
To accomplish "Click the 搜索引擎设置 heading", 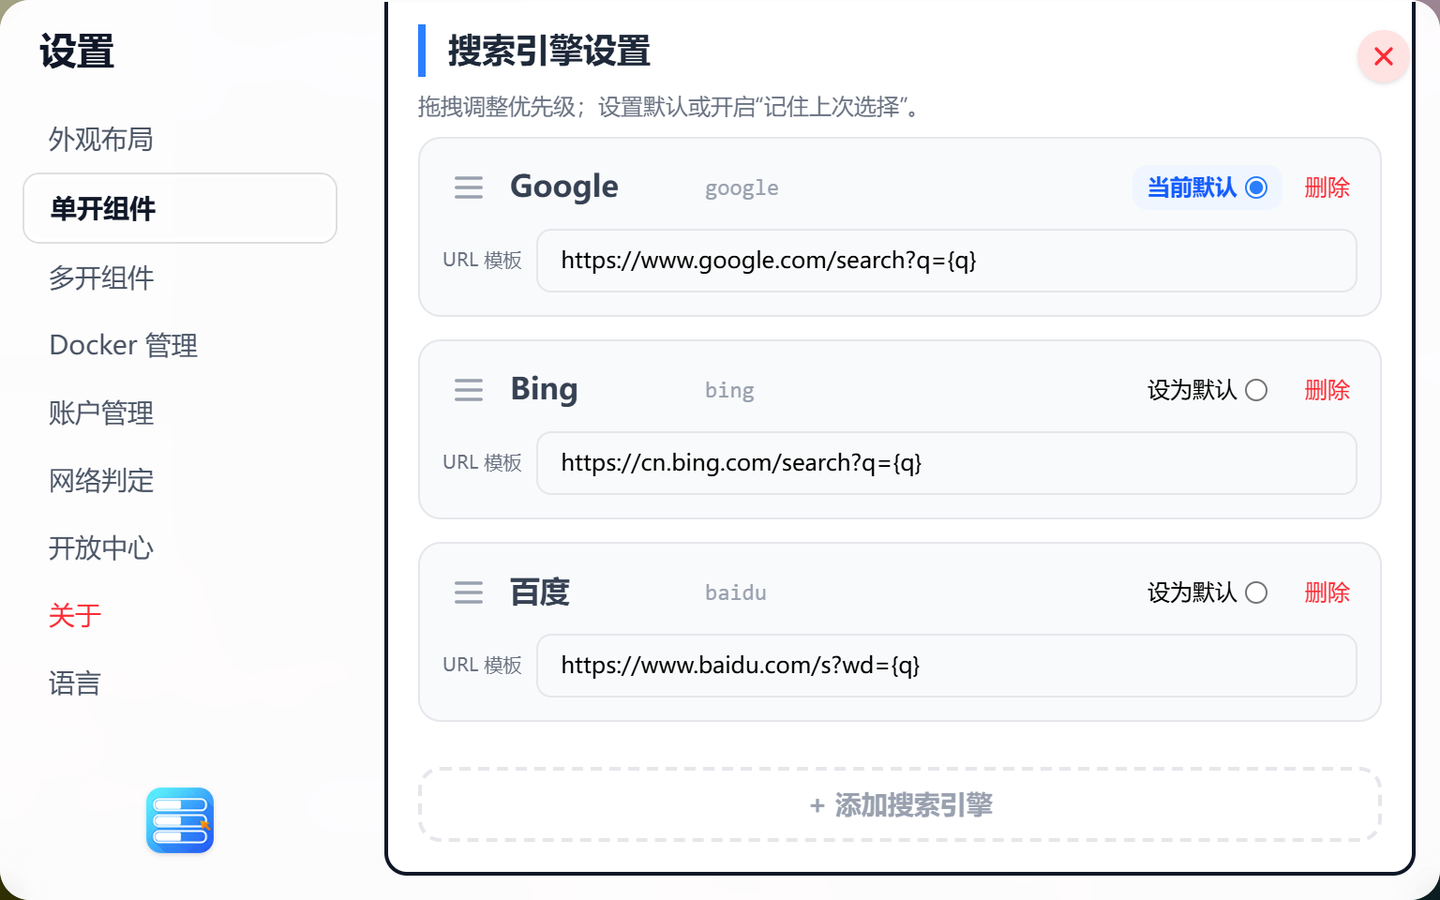I will tap(549, 51).
